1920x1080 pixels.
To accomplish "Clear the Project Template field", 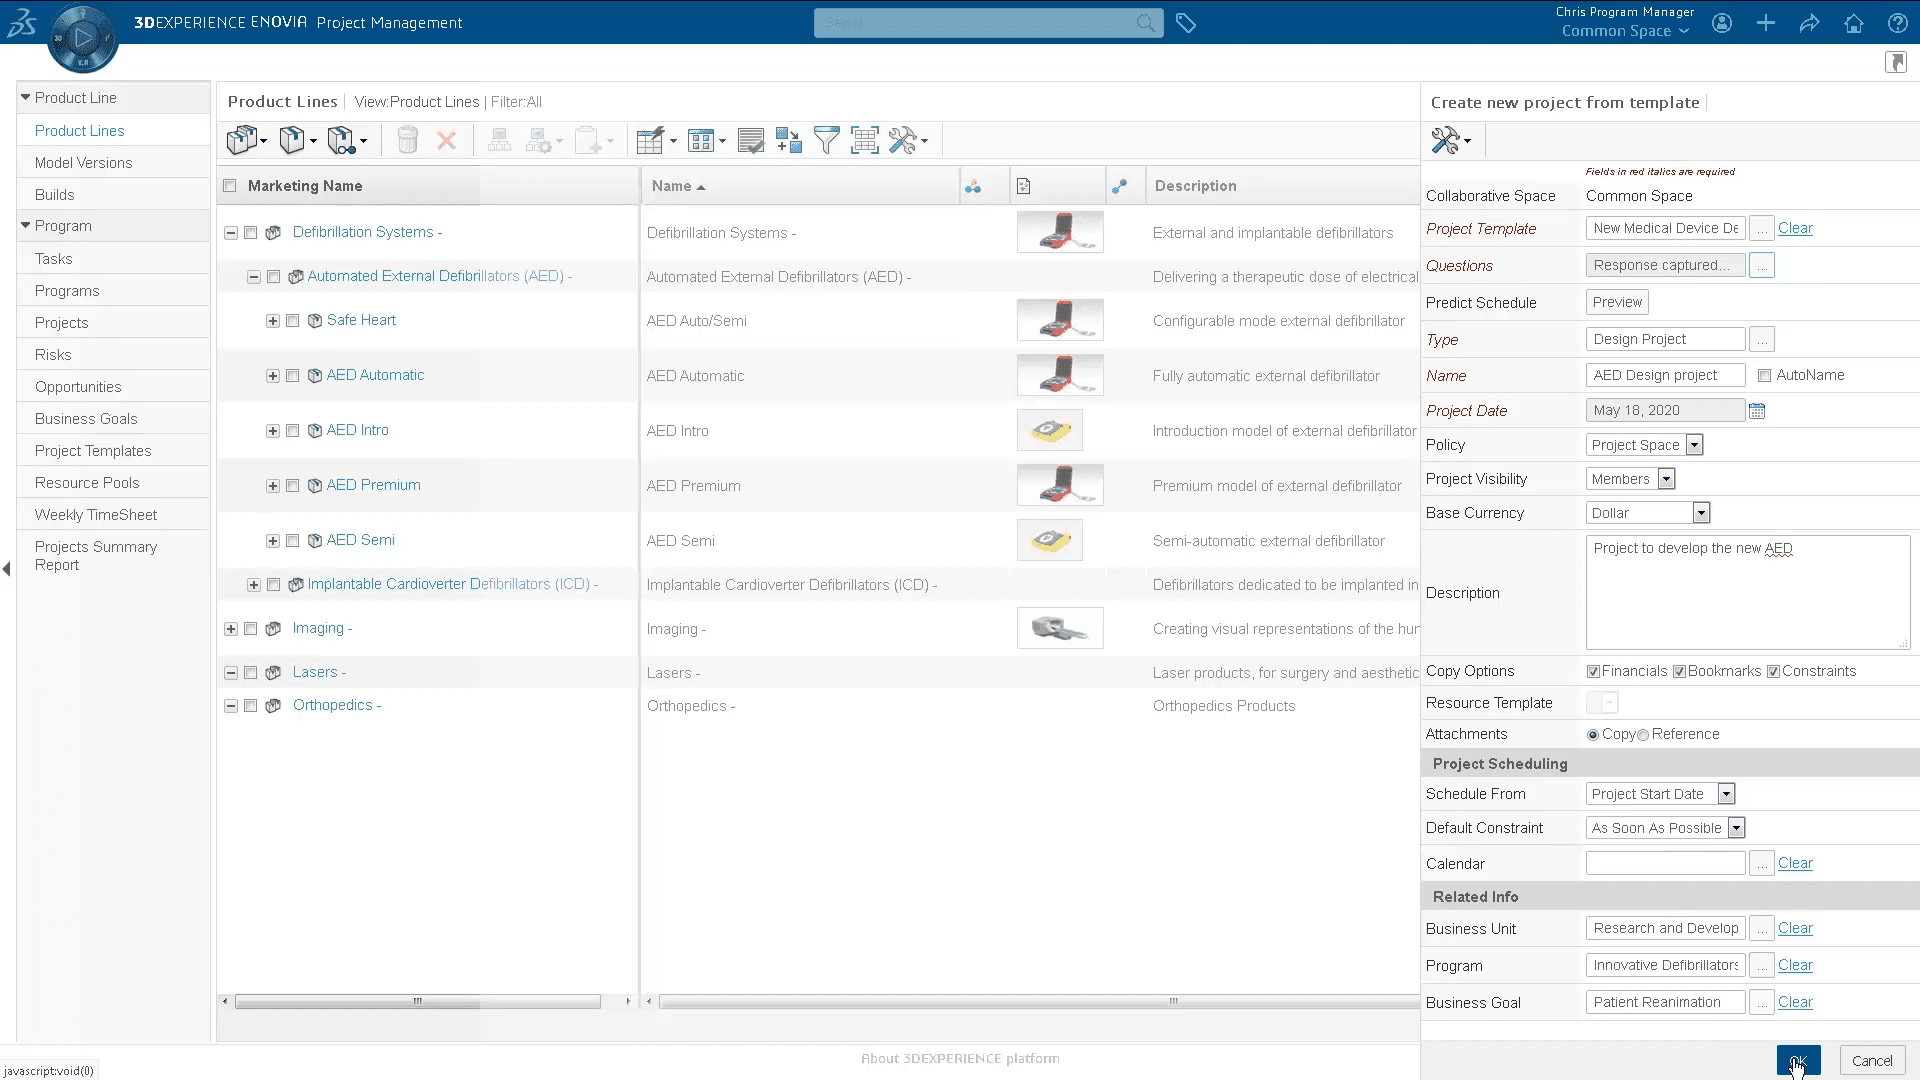I will (x=1795, y=228).
